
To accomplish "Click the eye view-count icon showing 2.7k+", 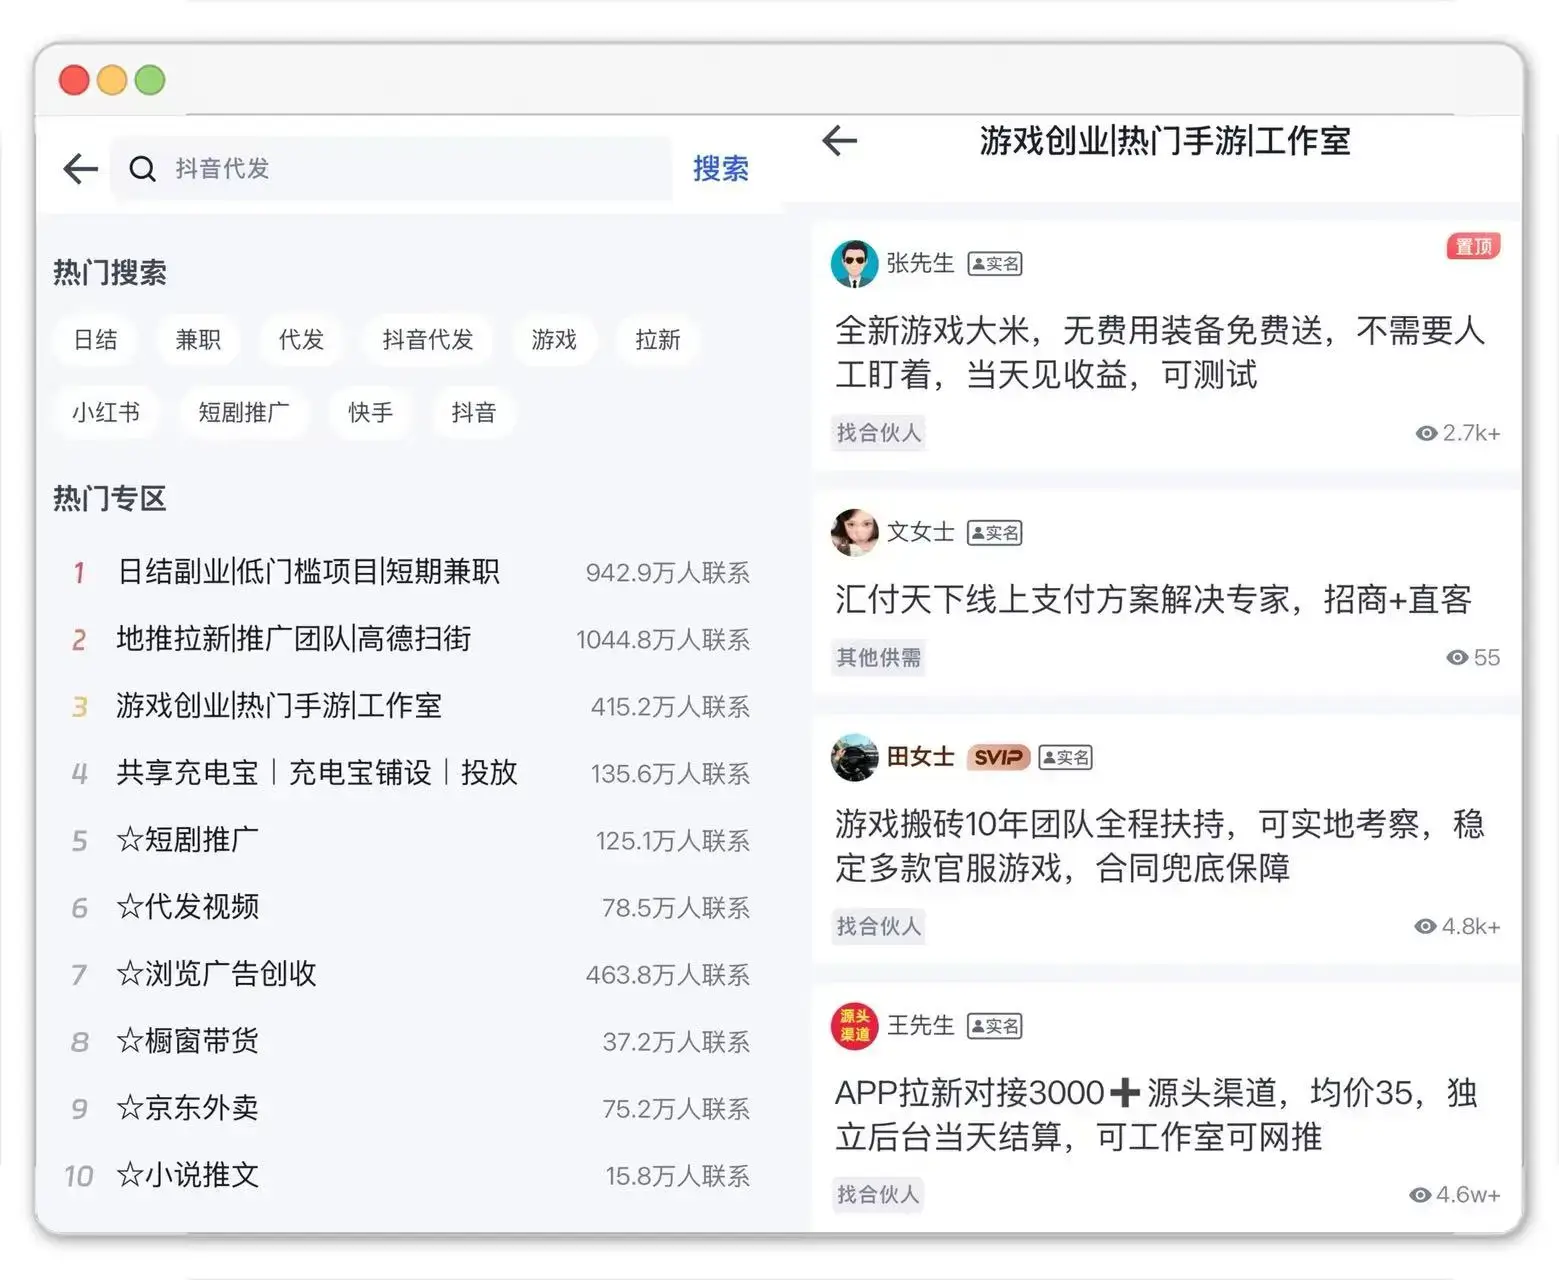I will point(1426,433).
